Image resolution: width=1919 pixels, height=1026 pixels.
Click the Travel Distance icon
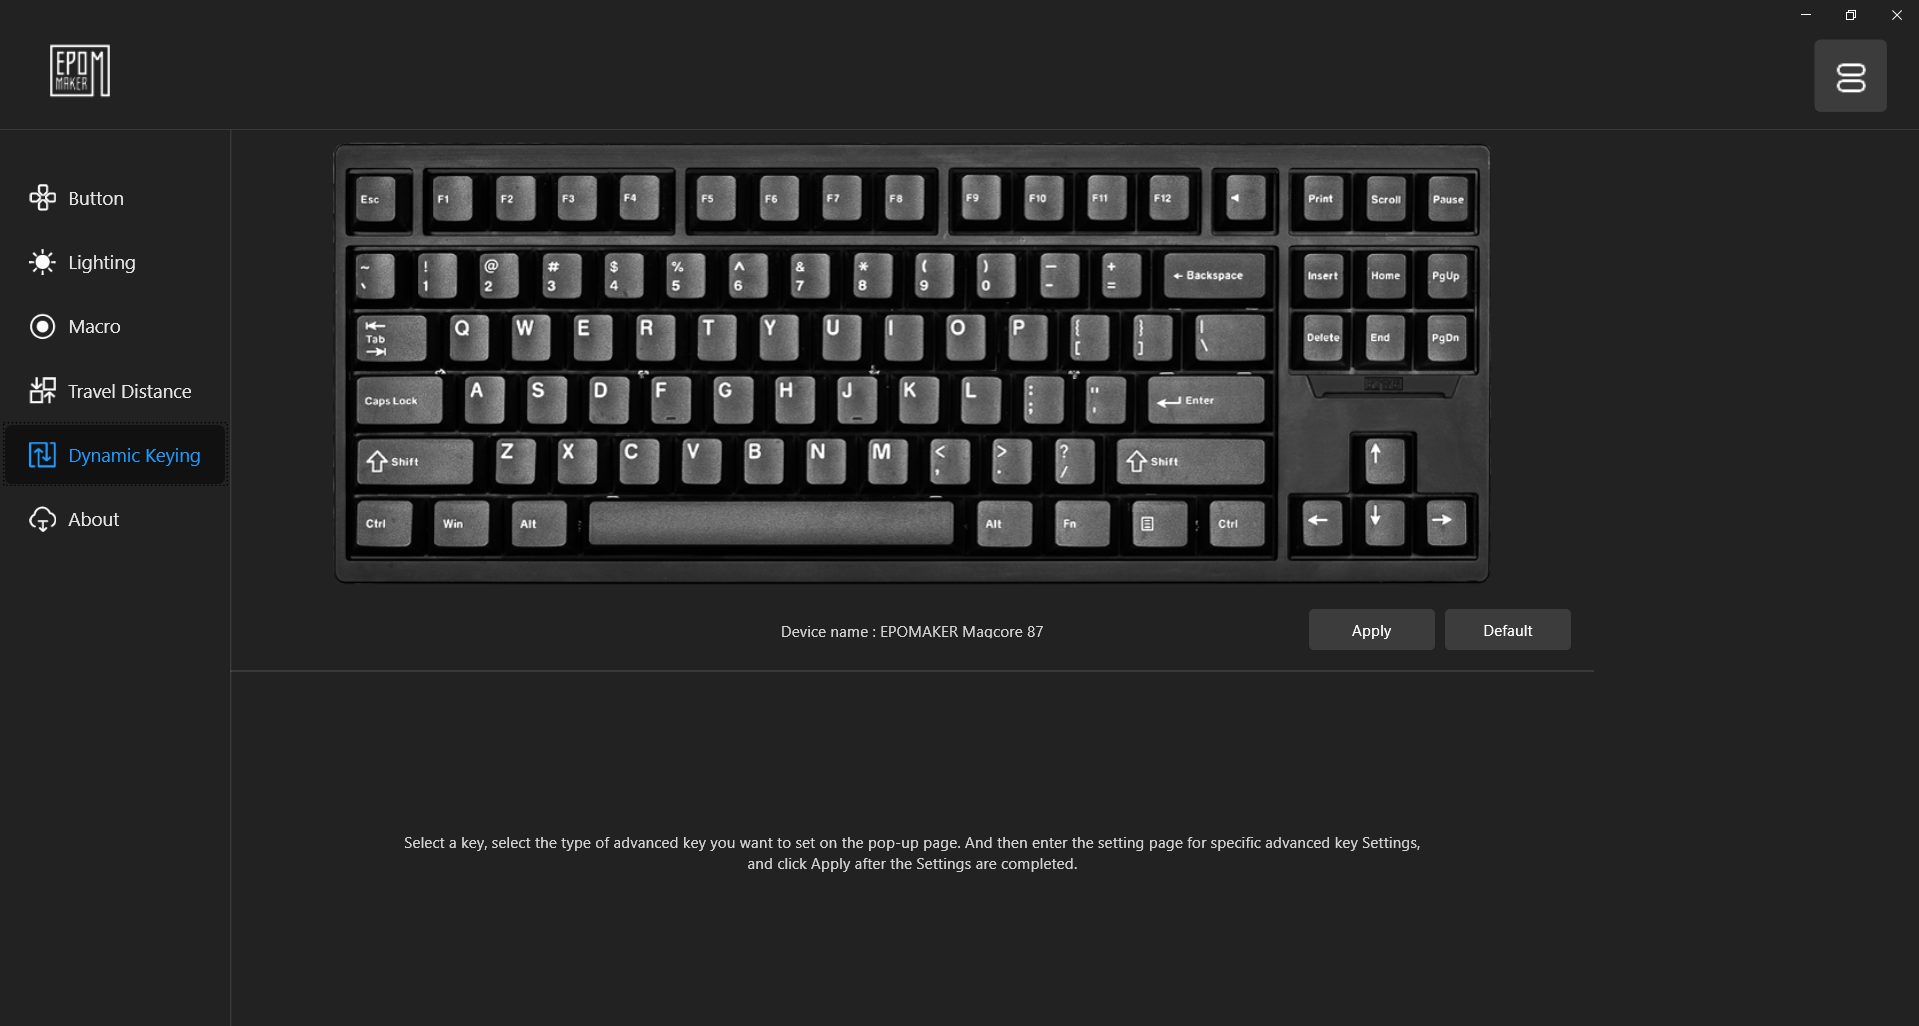pos(42,391)
